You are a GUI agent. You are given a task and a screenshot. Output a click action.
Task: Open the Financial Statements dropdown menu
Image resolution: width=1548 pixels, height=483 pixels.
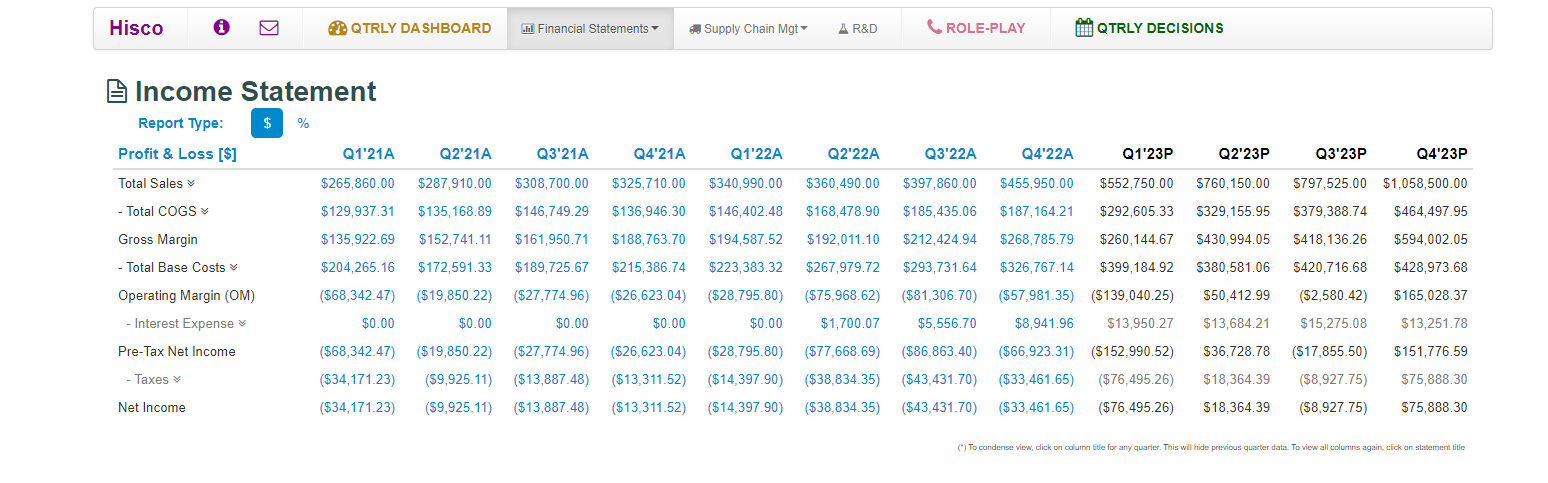590,29
